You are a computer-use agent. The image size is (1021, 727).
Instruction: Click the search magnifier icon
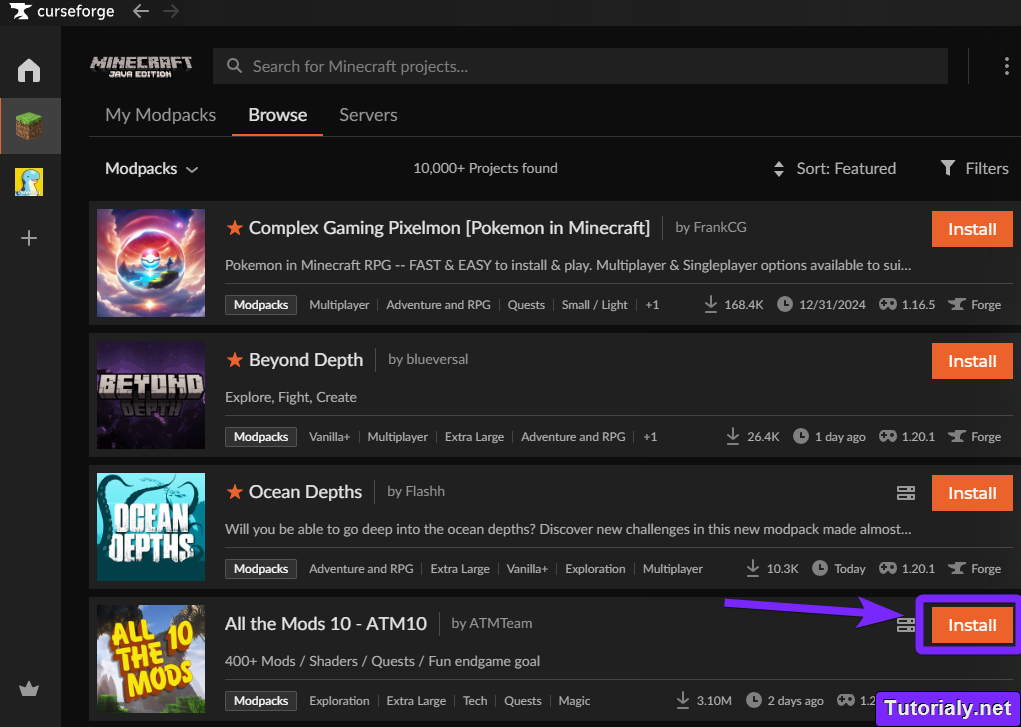coord(234,66)
